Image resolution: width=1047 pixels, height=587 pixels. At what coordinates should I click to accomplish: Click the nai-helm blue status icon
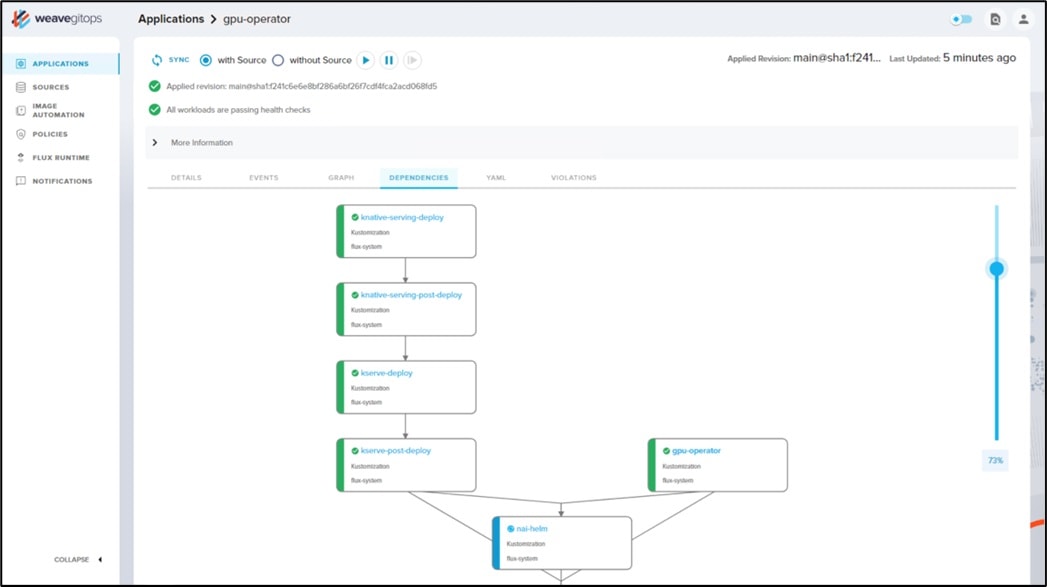click(511, 528)
